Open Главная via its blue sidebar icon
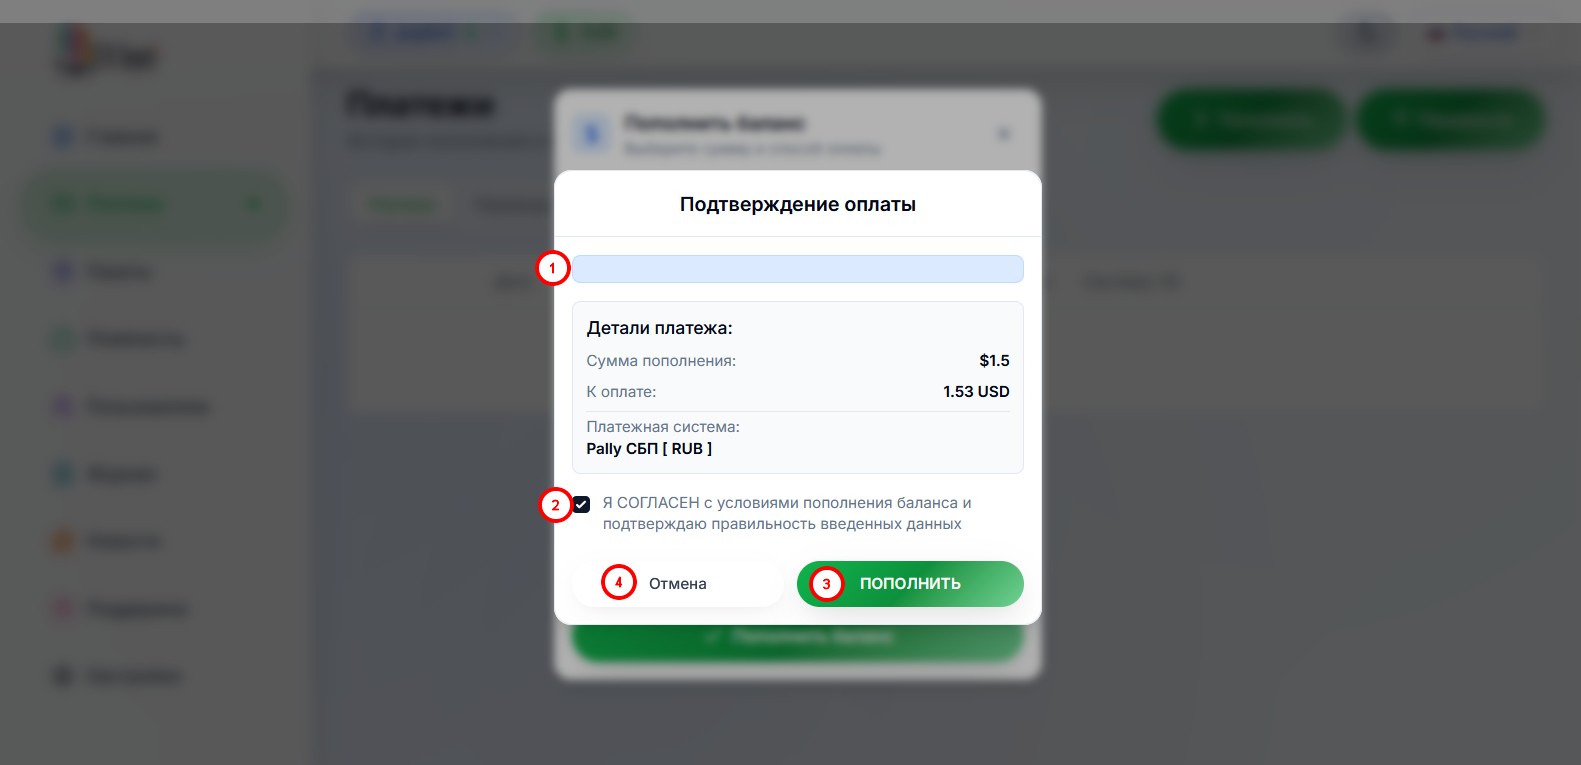 [x=63, y=137]
